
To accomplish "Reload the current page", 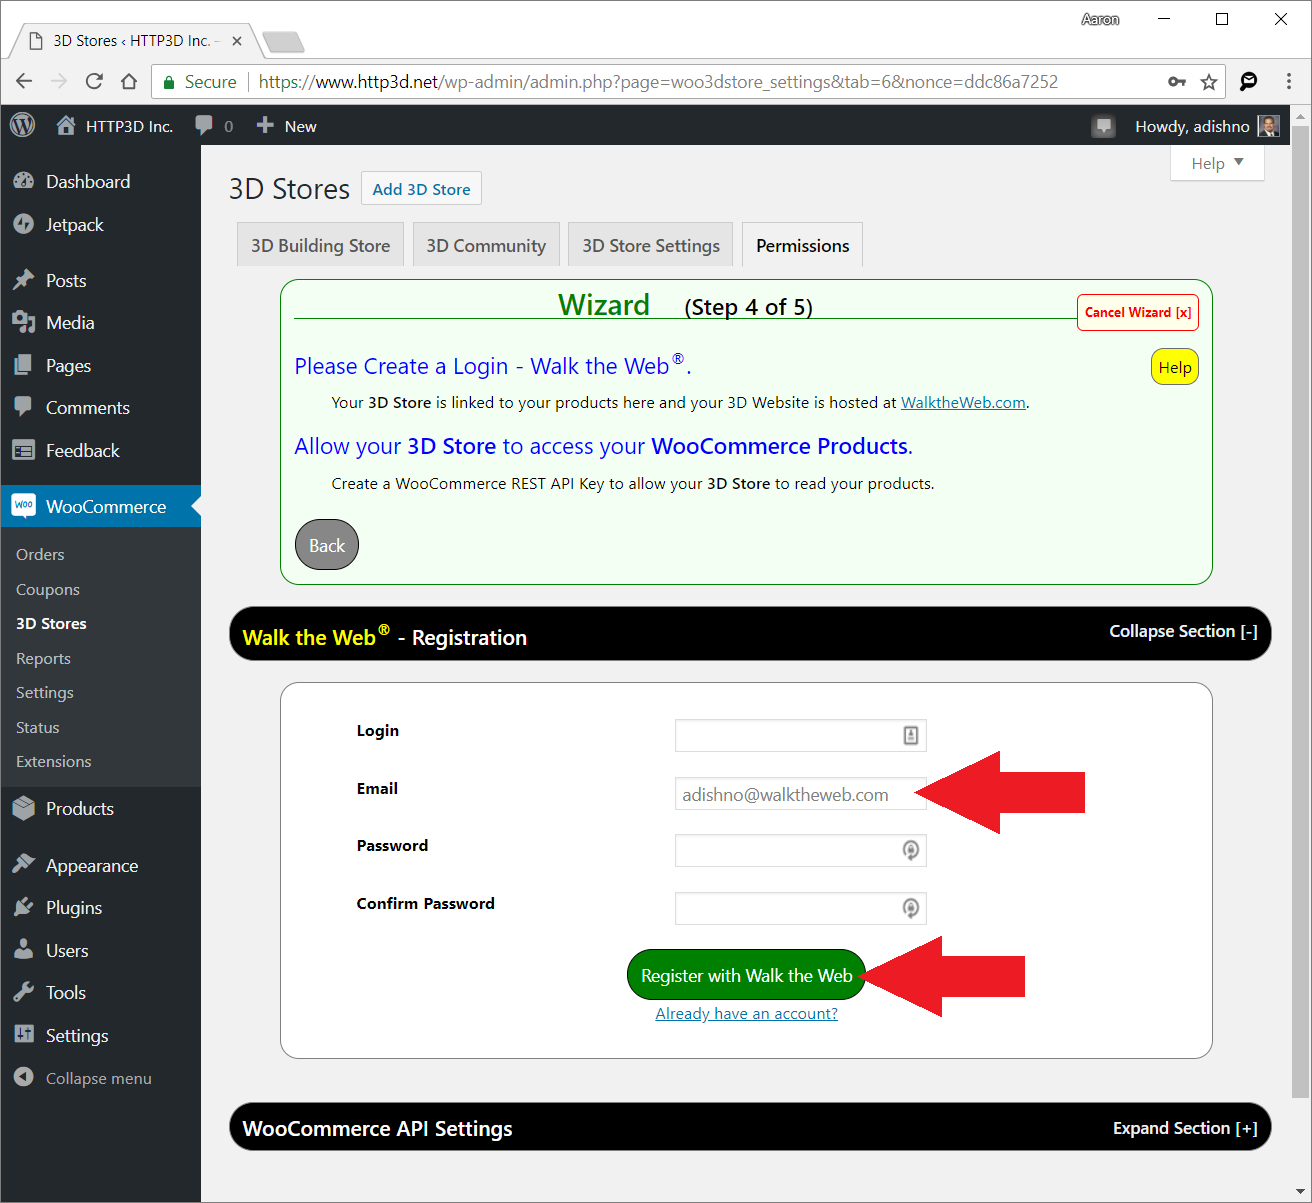I will (x=94, y=81).
